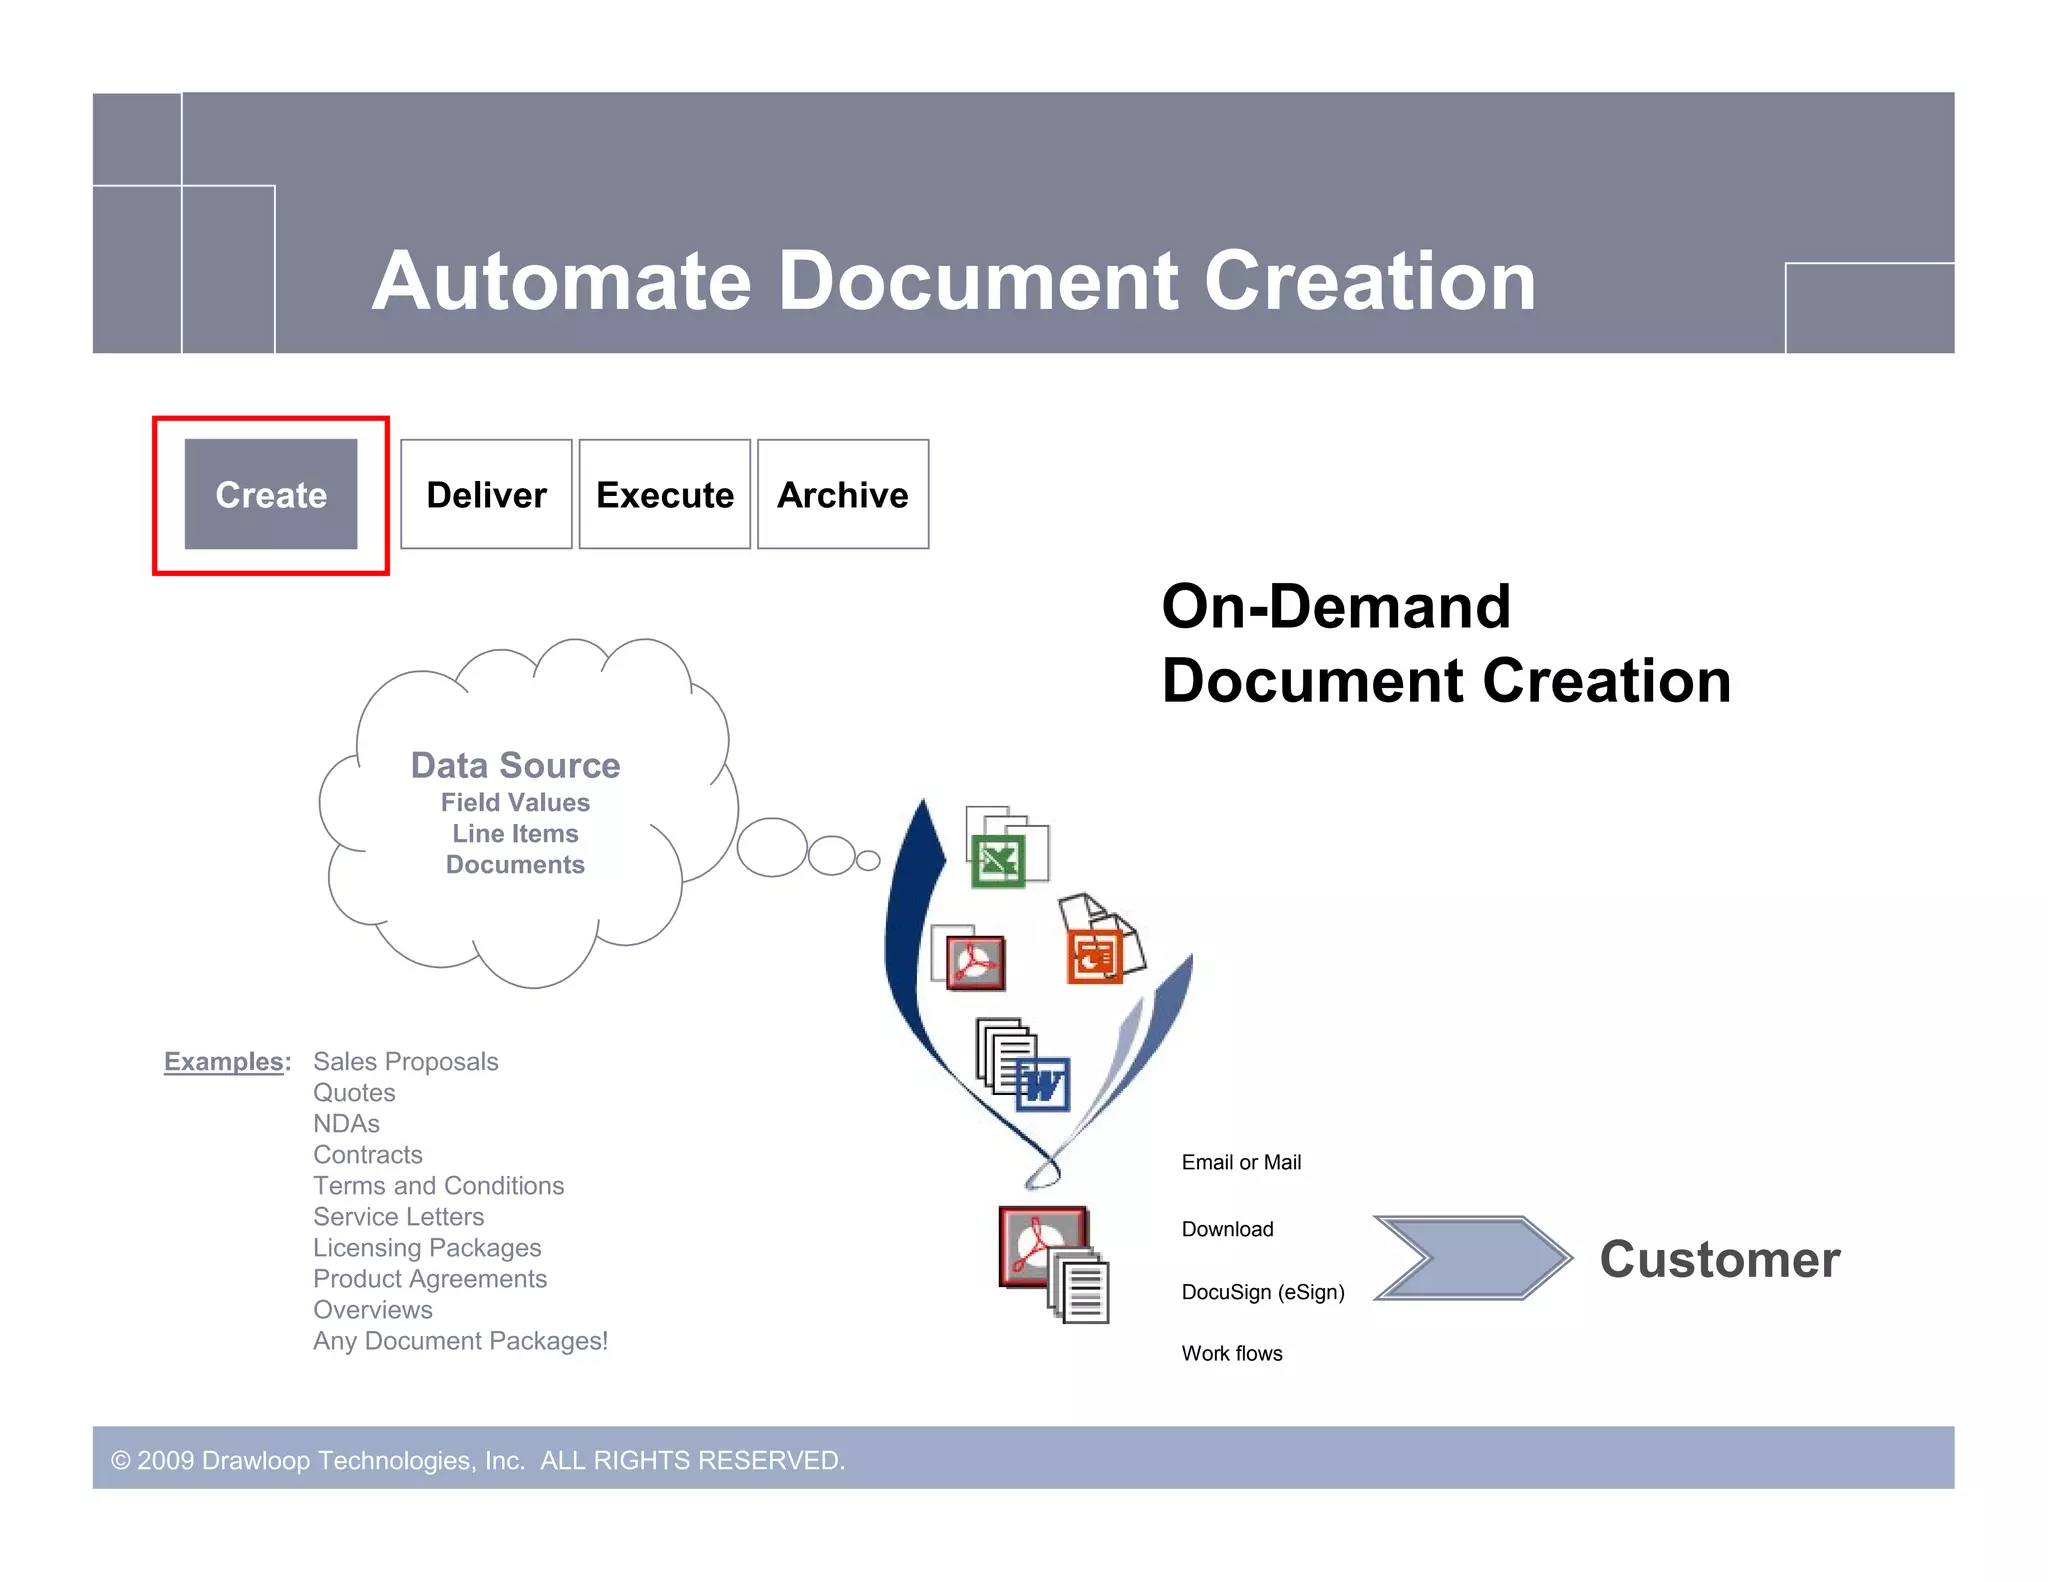The width and height of the screenshot is (2048, 1582).
Task: Click the underlined Examples label
Action: pos(226,1061)
